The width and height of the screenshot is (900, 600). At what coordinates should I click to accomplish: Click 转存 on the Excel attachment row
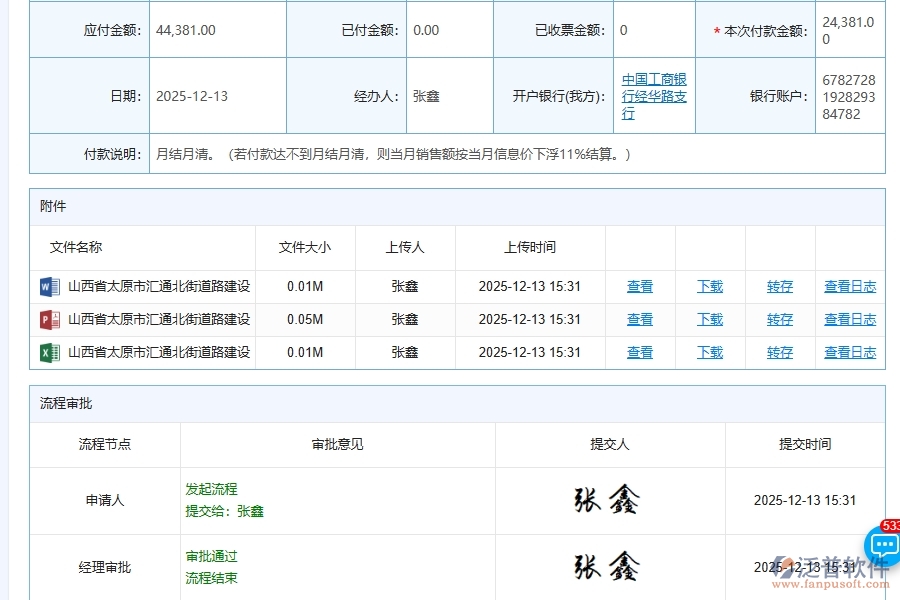pos(779,352)
